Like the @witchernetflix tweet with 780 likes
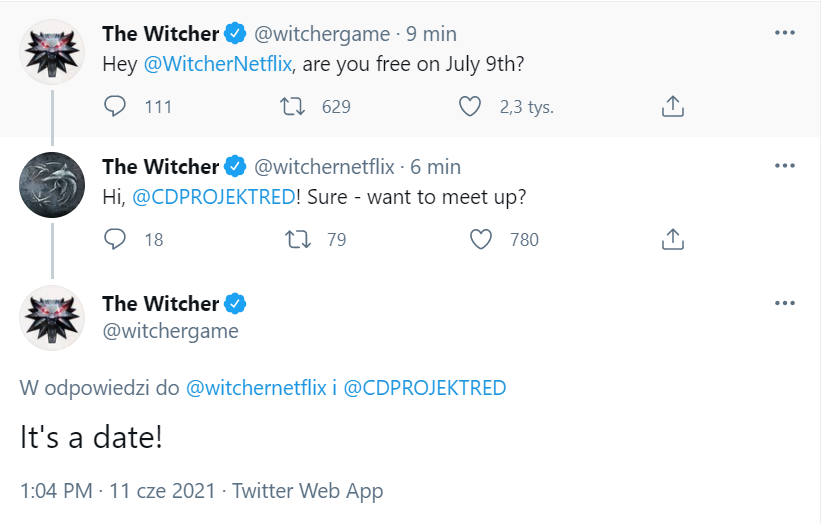Image resolution: width=821 pixels, height=524 pixels. point(481,239)
